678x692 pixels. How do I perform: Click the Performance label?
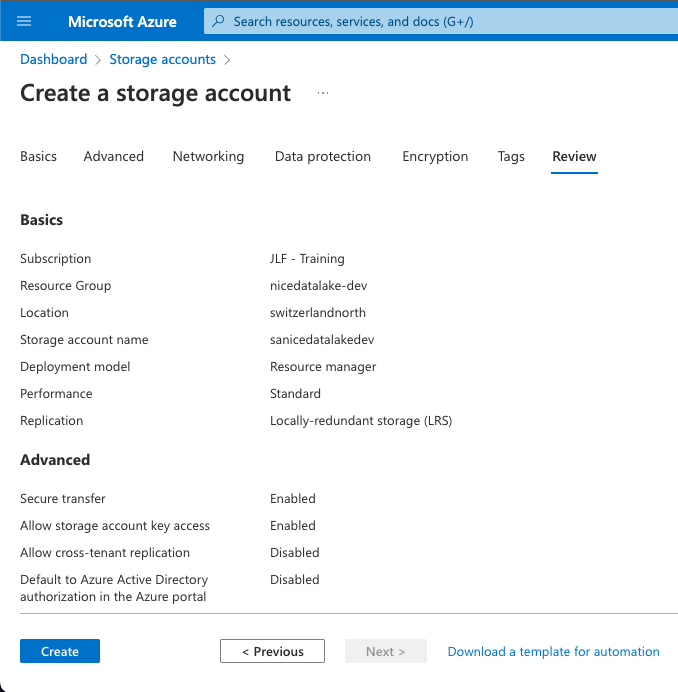56,394
